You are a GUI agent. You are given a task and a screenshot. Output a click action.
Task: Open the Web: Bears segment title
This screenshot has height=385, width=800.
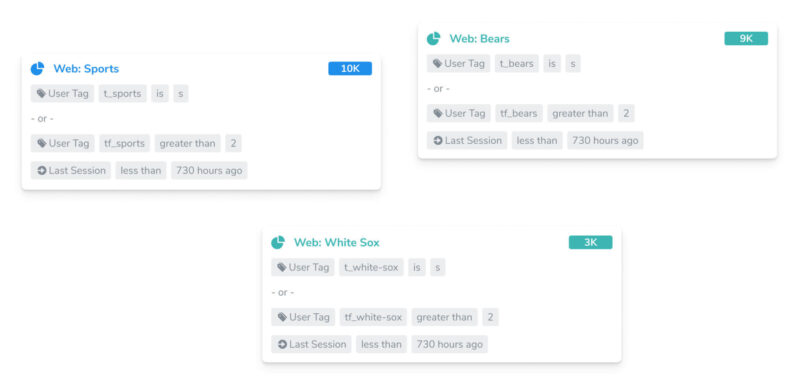[479, 38]
